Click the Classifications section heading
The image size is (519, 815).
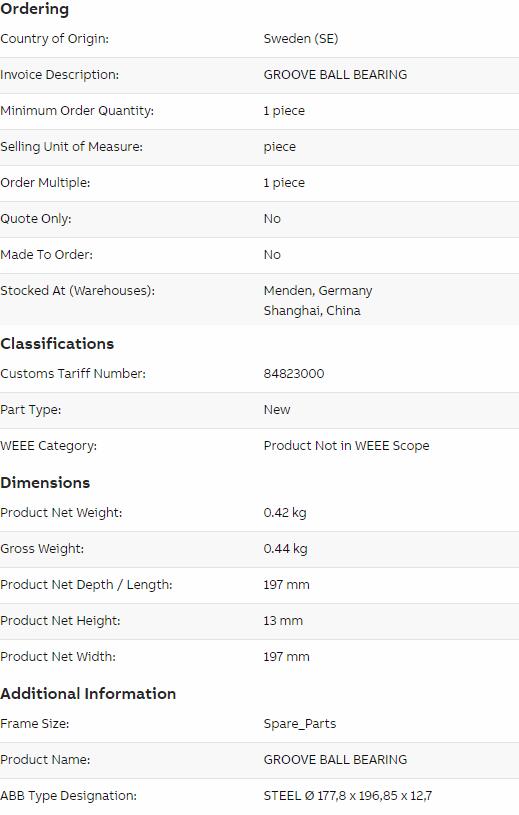point(57,344)
